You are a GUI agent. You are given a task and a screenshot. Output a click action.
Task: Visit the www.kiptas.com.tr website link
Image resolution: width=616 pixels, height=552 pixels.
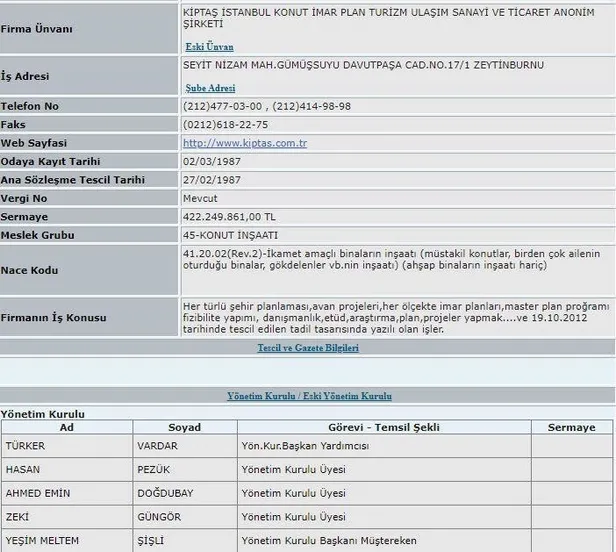coord(244,144)
